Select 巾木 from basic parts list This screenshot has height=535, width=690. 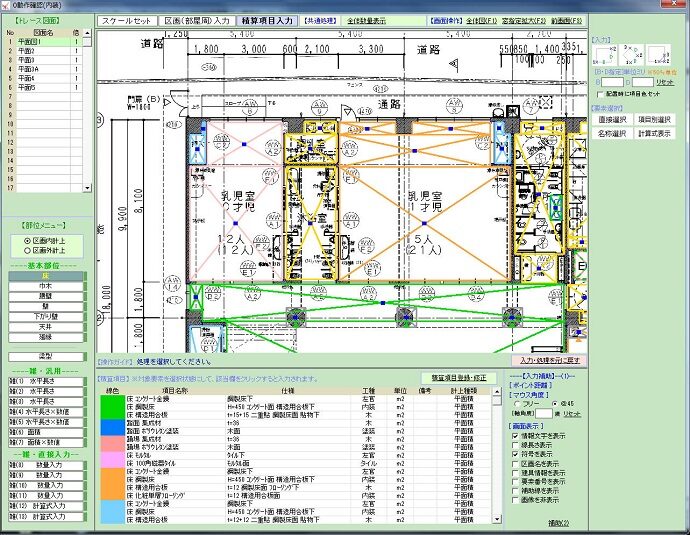click(x=44, y=285)
